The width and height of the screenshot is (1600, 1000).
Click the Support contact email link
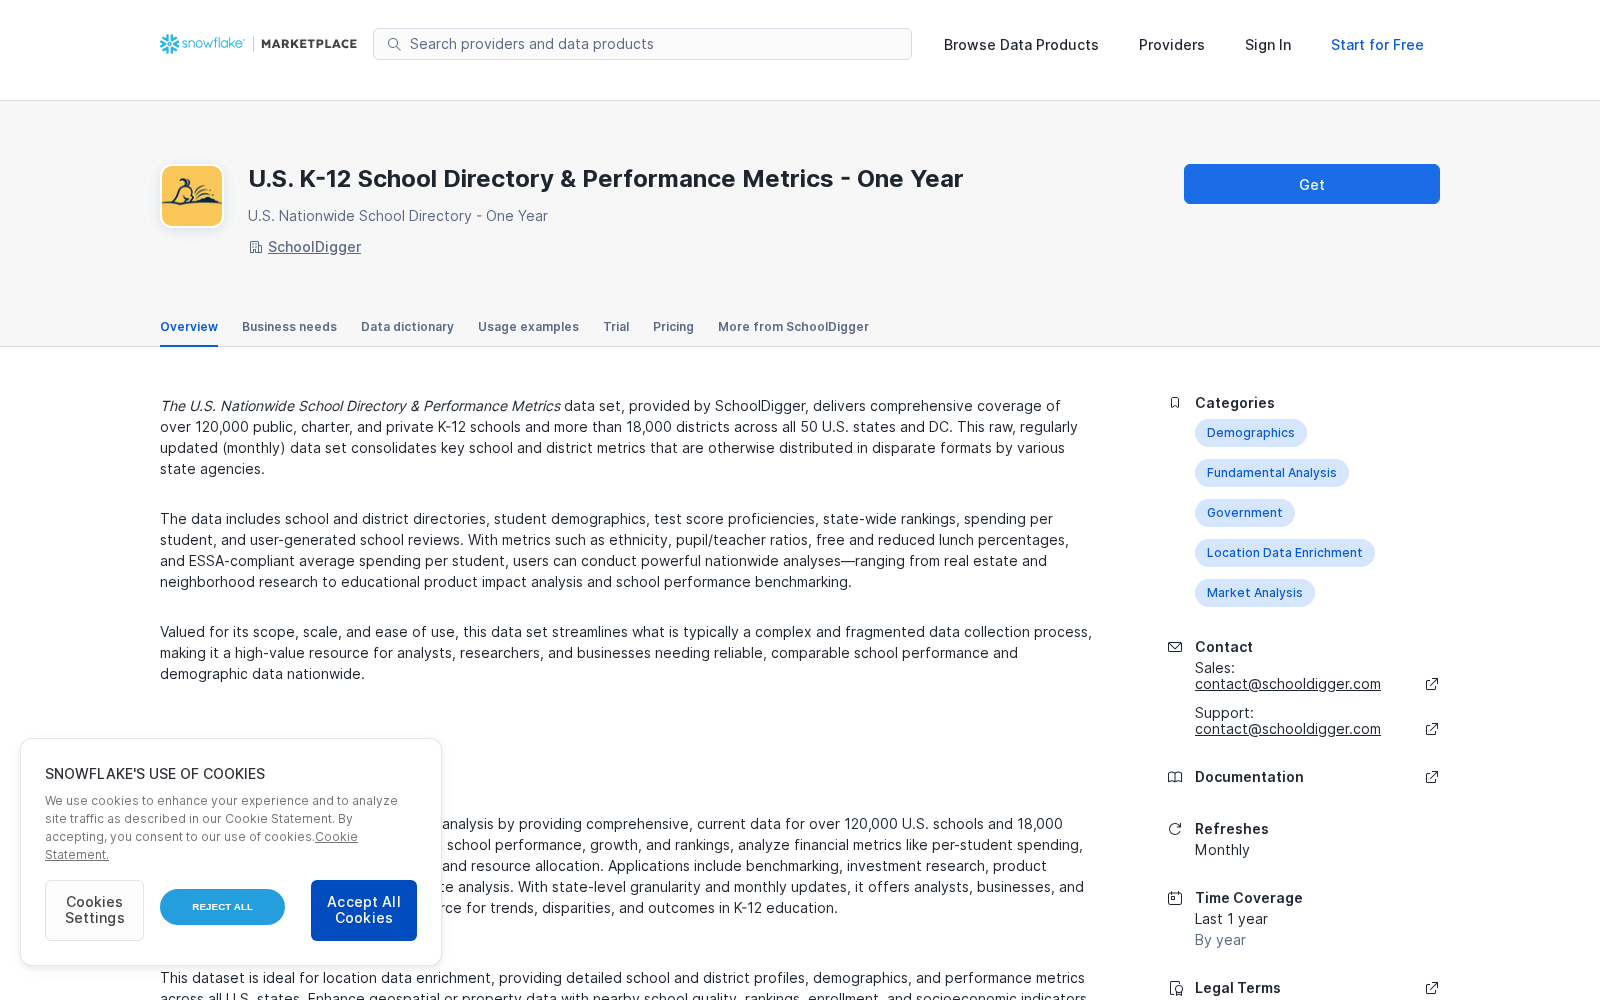(x=1288, y=729)
